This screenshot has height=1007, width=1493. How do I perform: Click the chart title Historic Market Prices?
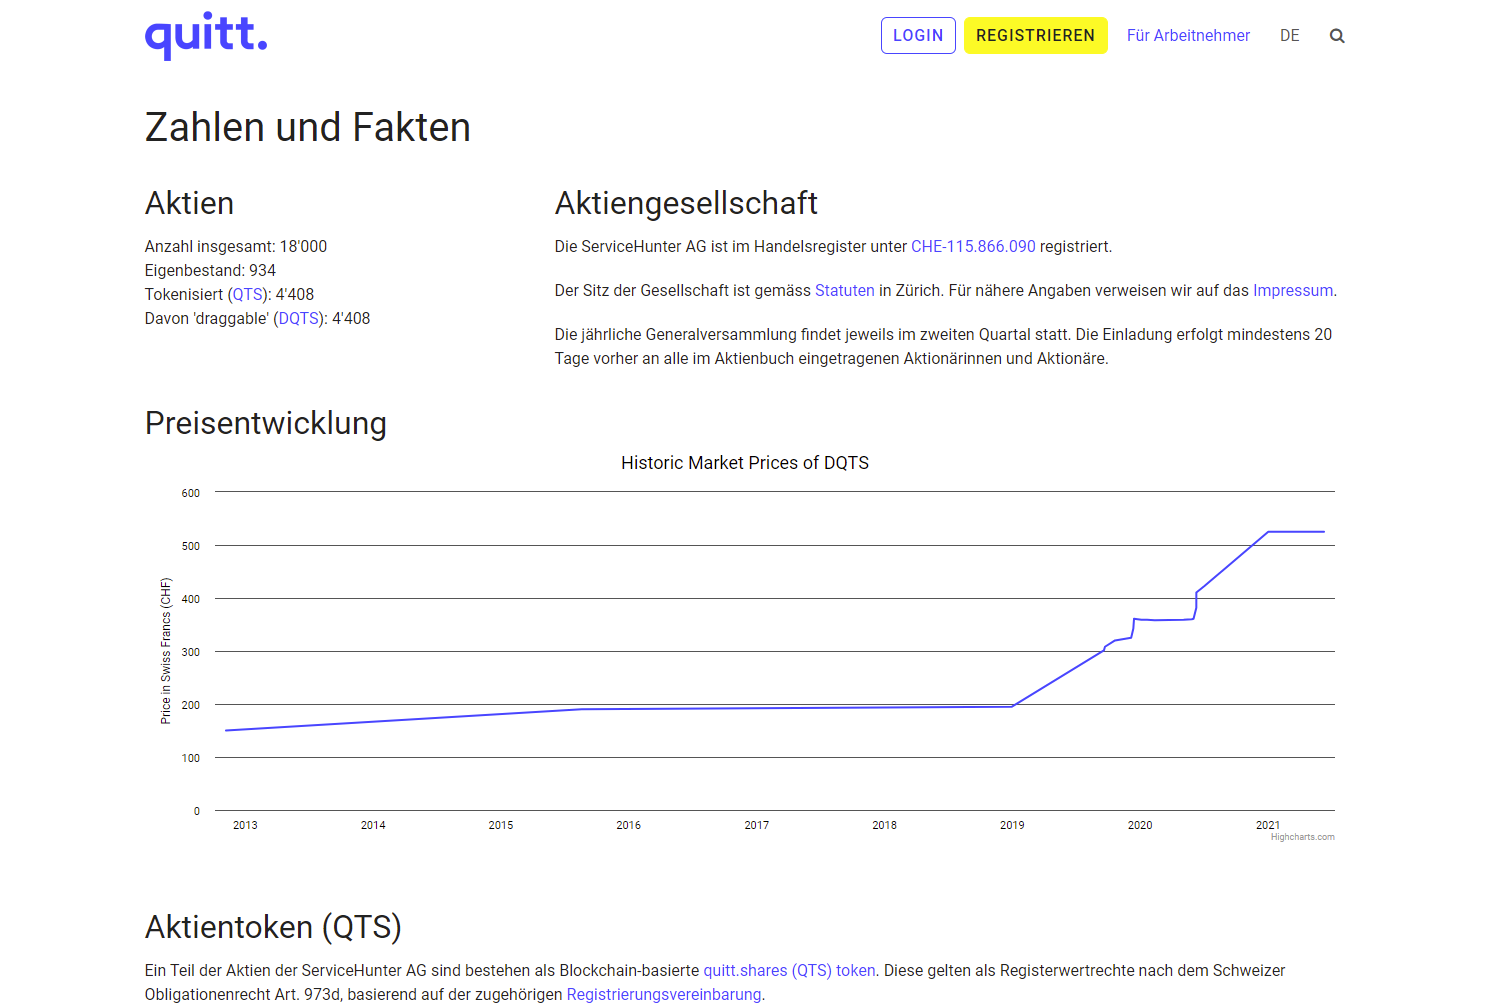click(744, 463)
